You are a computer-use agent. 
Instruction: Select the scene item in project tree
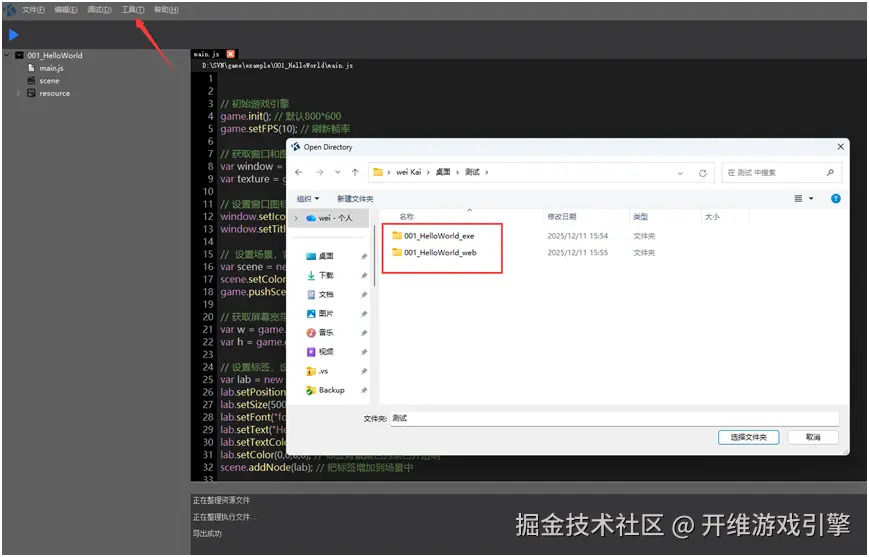49,81
